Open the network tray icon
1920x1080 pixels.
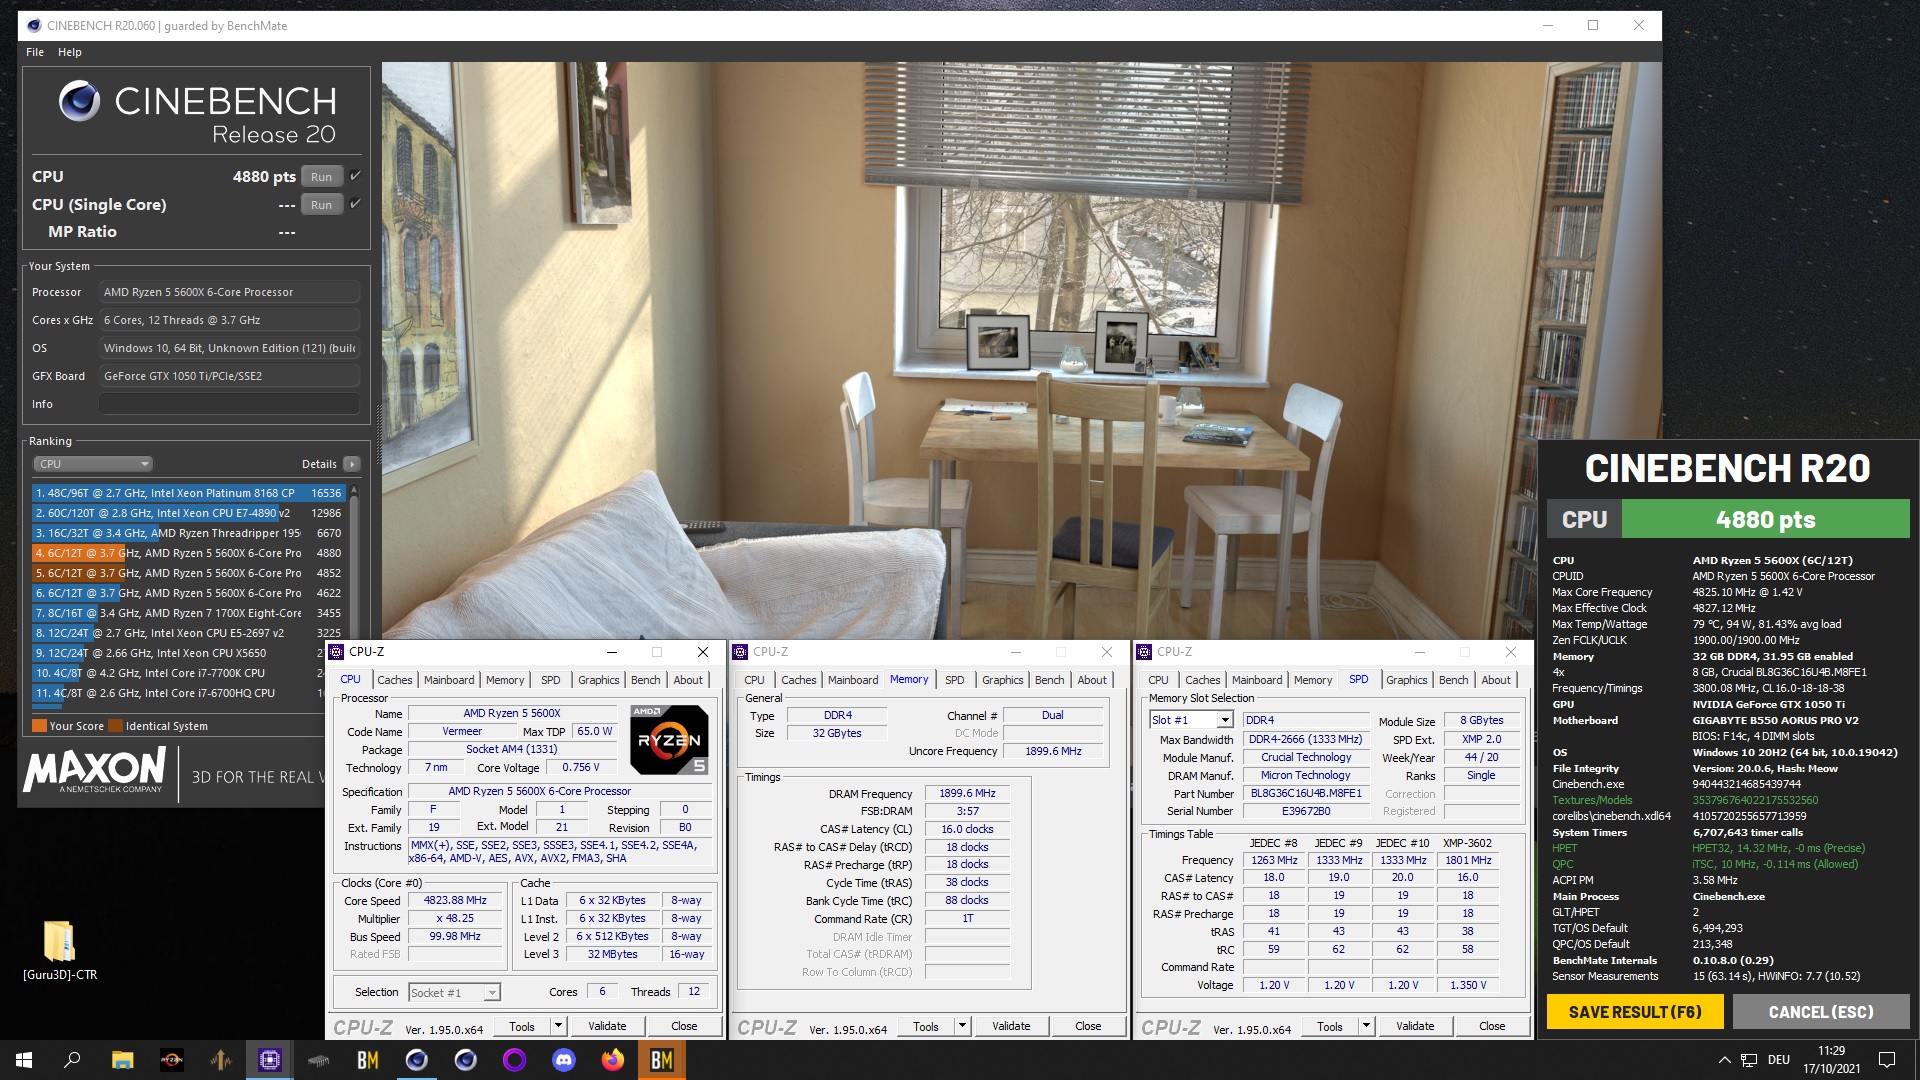pyautogui.click(x=1749, y=1060)
